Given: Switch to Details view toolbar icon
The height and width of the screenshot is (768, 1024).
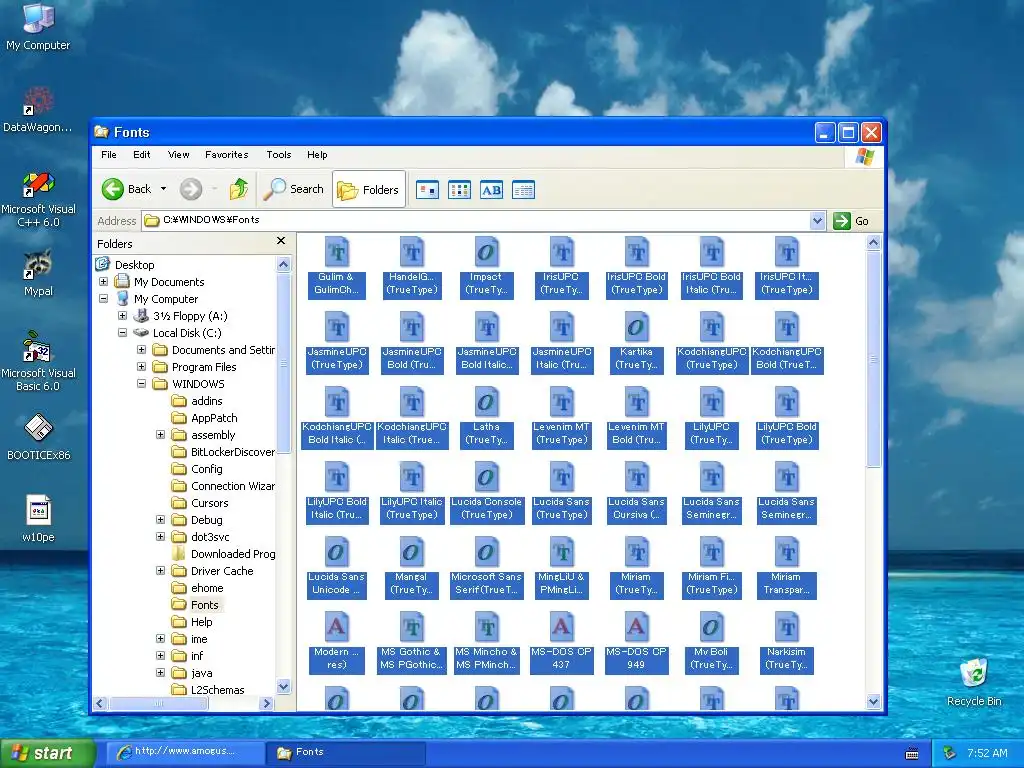Looking at the screenshot, I should click(x=523, y=190).
